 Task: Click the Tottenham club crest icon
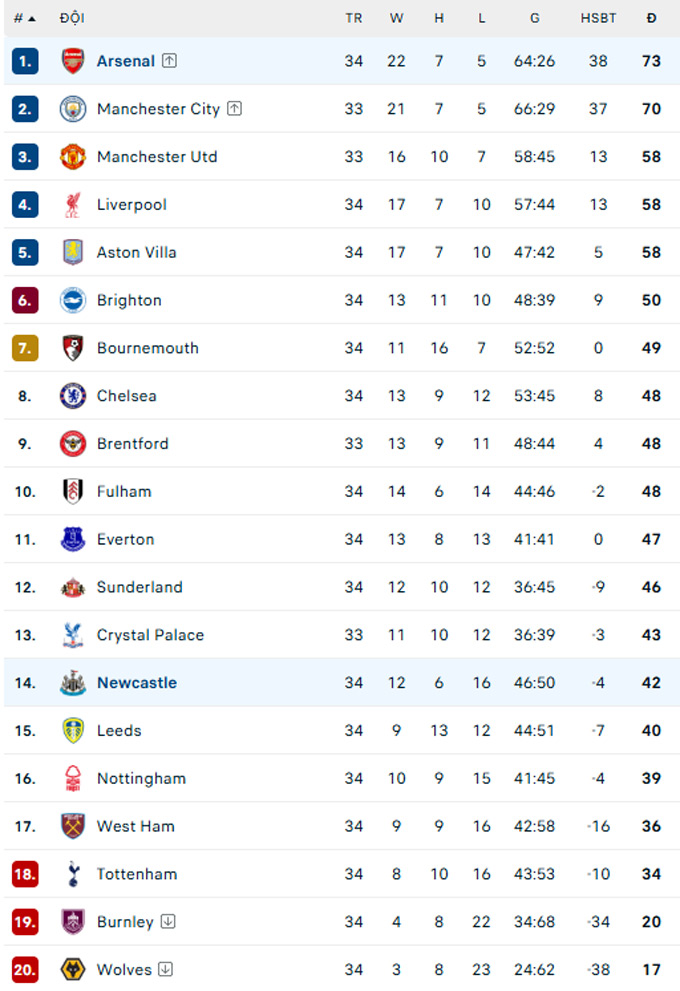pyautogui.click(x=73, y=875)
